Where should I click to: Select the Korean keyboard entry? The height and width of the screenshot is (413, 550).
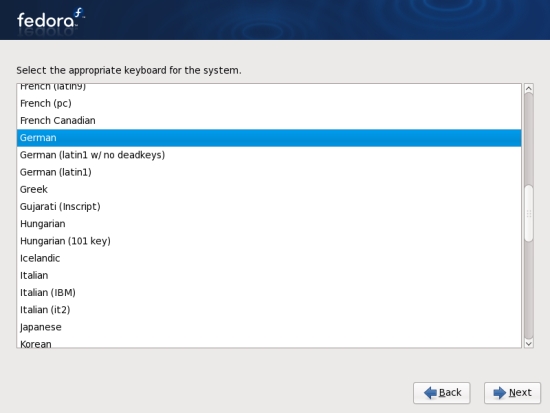269,342
